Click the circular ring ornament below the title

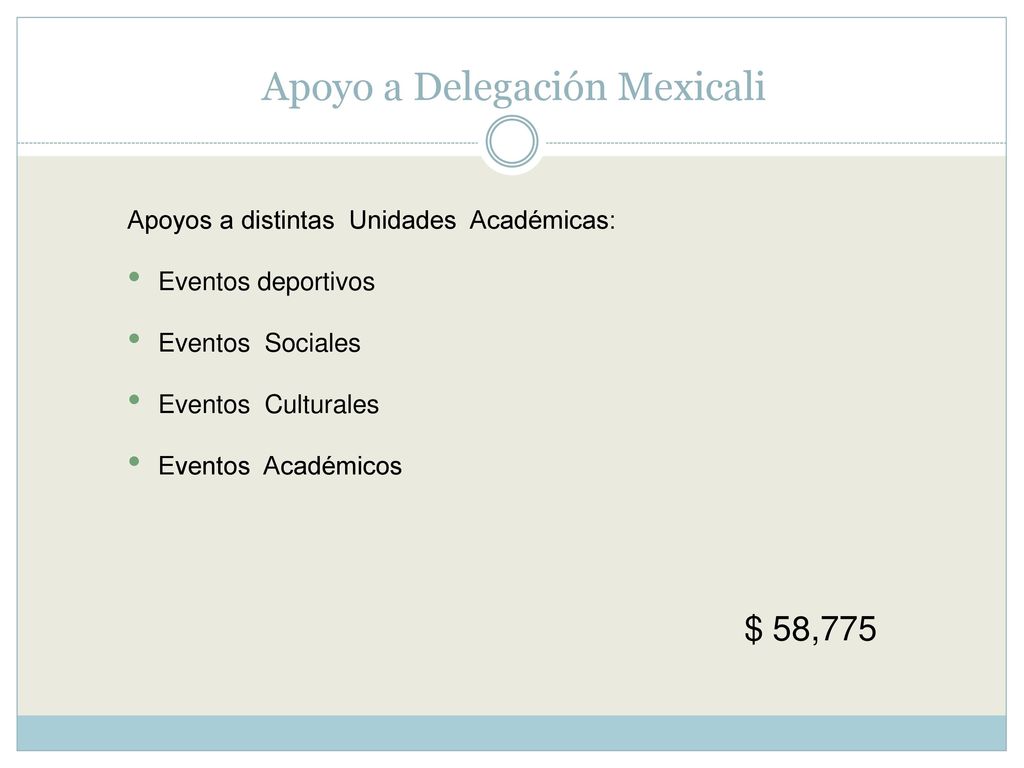(x=512, y=142)
